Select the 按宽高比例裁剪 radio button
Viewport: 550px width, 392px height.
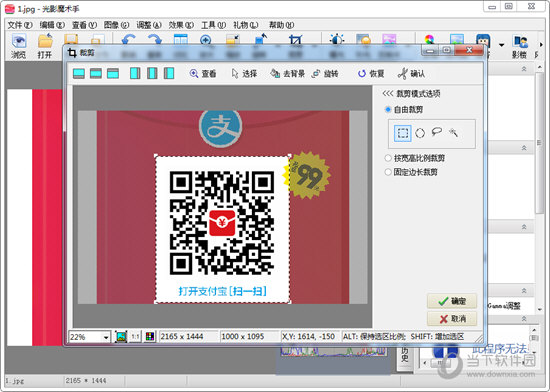388,158
